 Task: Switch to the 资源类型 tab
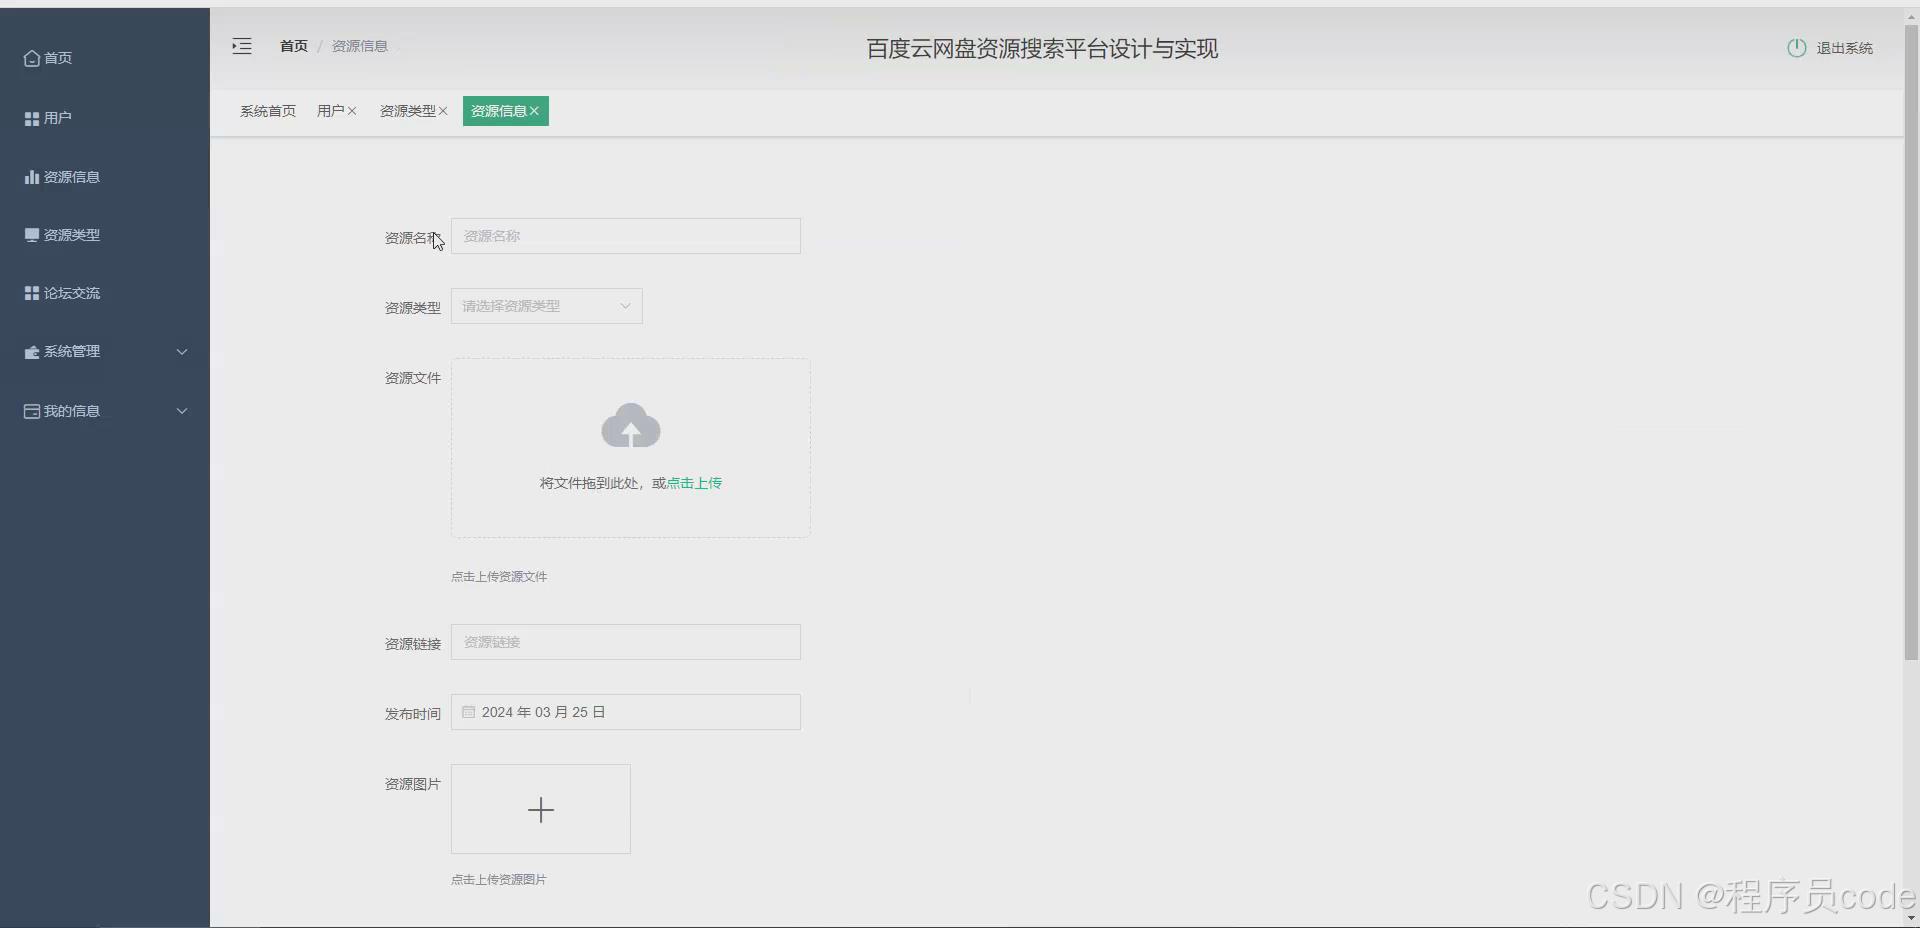(x=408, y=111)
